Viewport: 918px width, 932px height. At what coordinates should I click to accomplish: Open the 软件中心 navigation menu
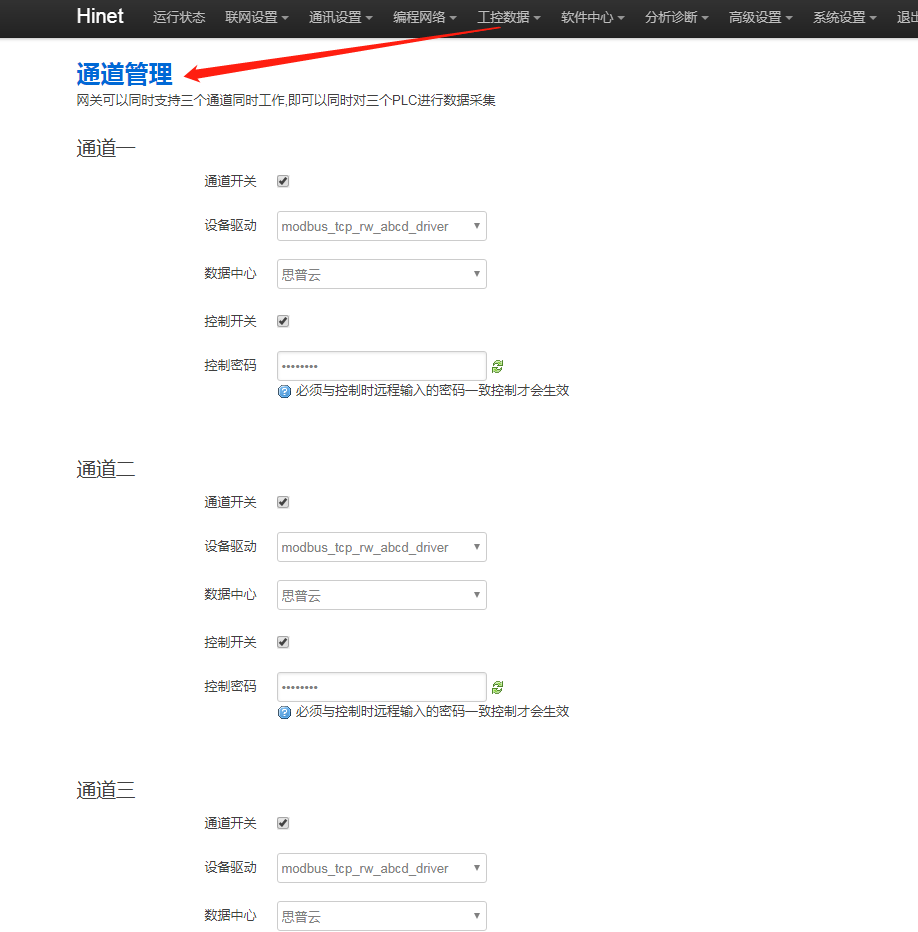click(x=593, y=18)
